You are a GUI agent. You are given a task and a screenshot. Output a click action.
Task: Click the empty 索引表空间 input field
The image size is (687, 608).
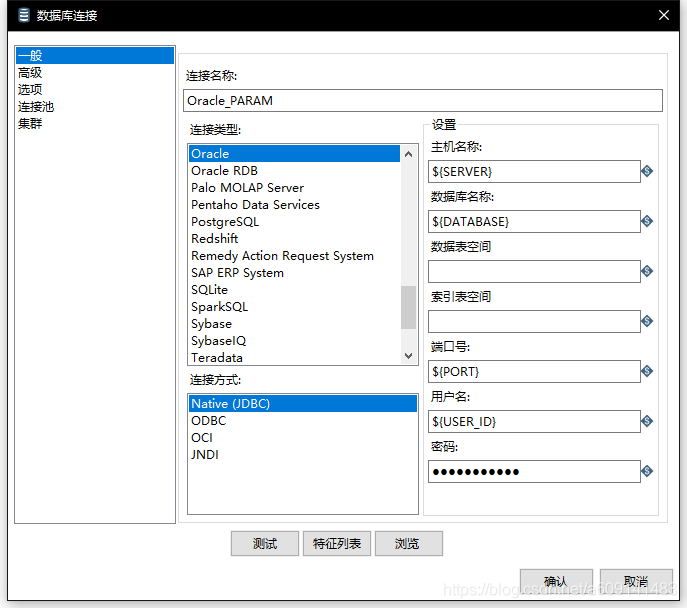(x=534, y=321)
